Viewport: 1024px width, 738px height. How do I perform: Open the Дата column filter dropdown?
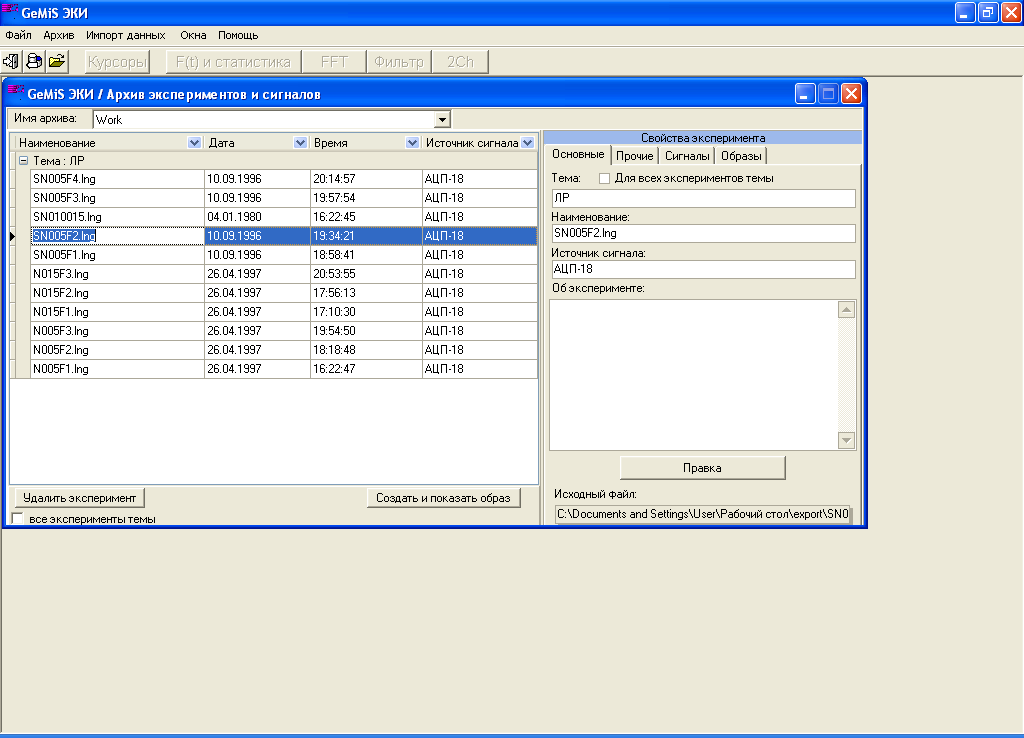(x=300, y=142)
